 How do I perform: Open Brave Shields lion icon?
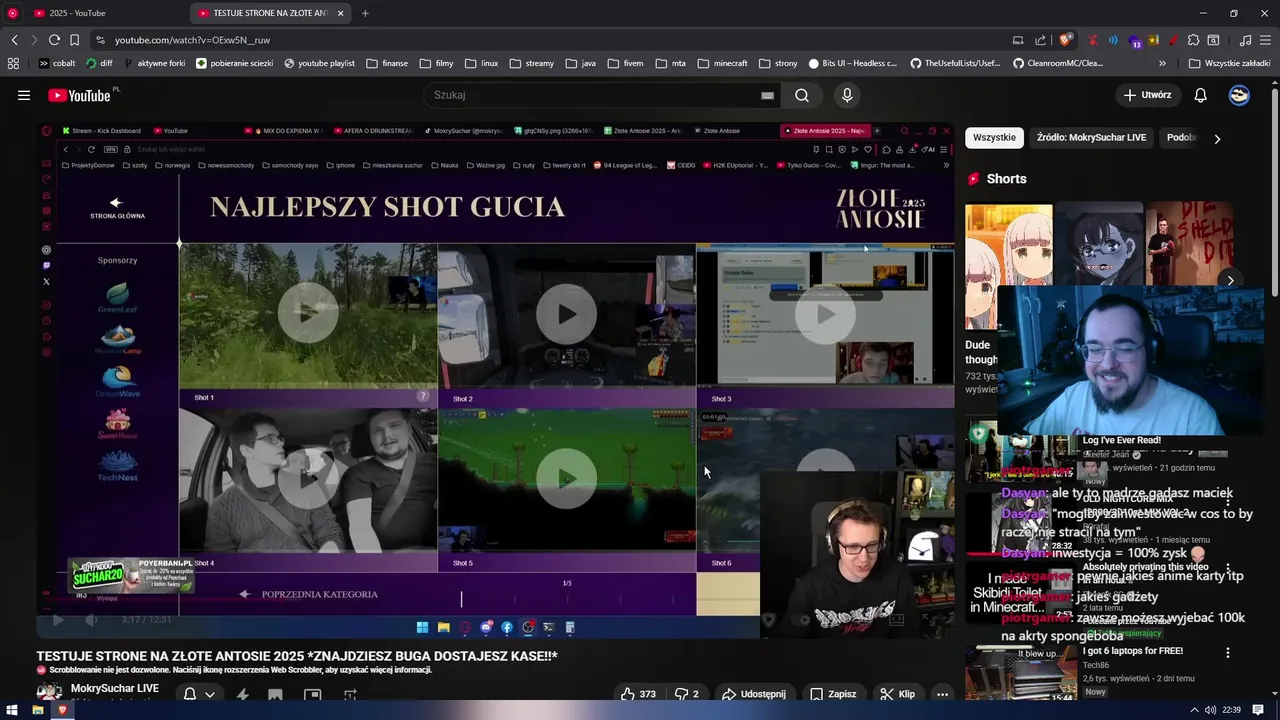tap(1066, 40)
